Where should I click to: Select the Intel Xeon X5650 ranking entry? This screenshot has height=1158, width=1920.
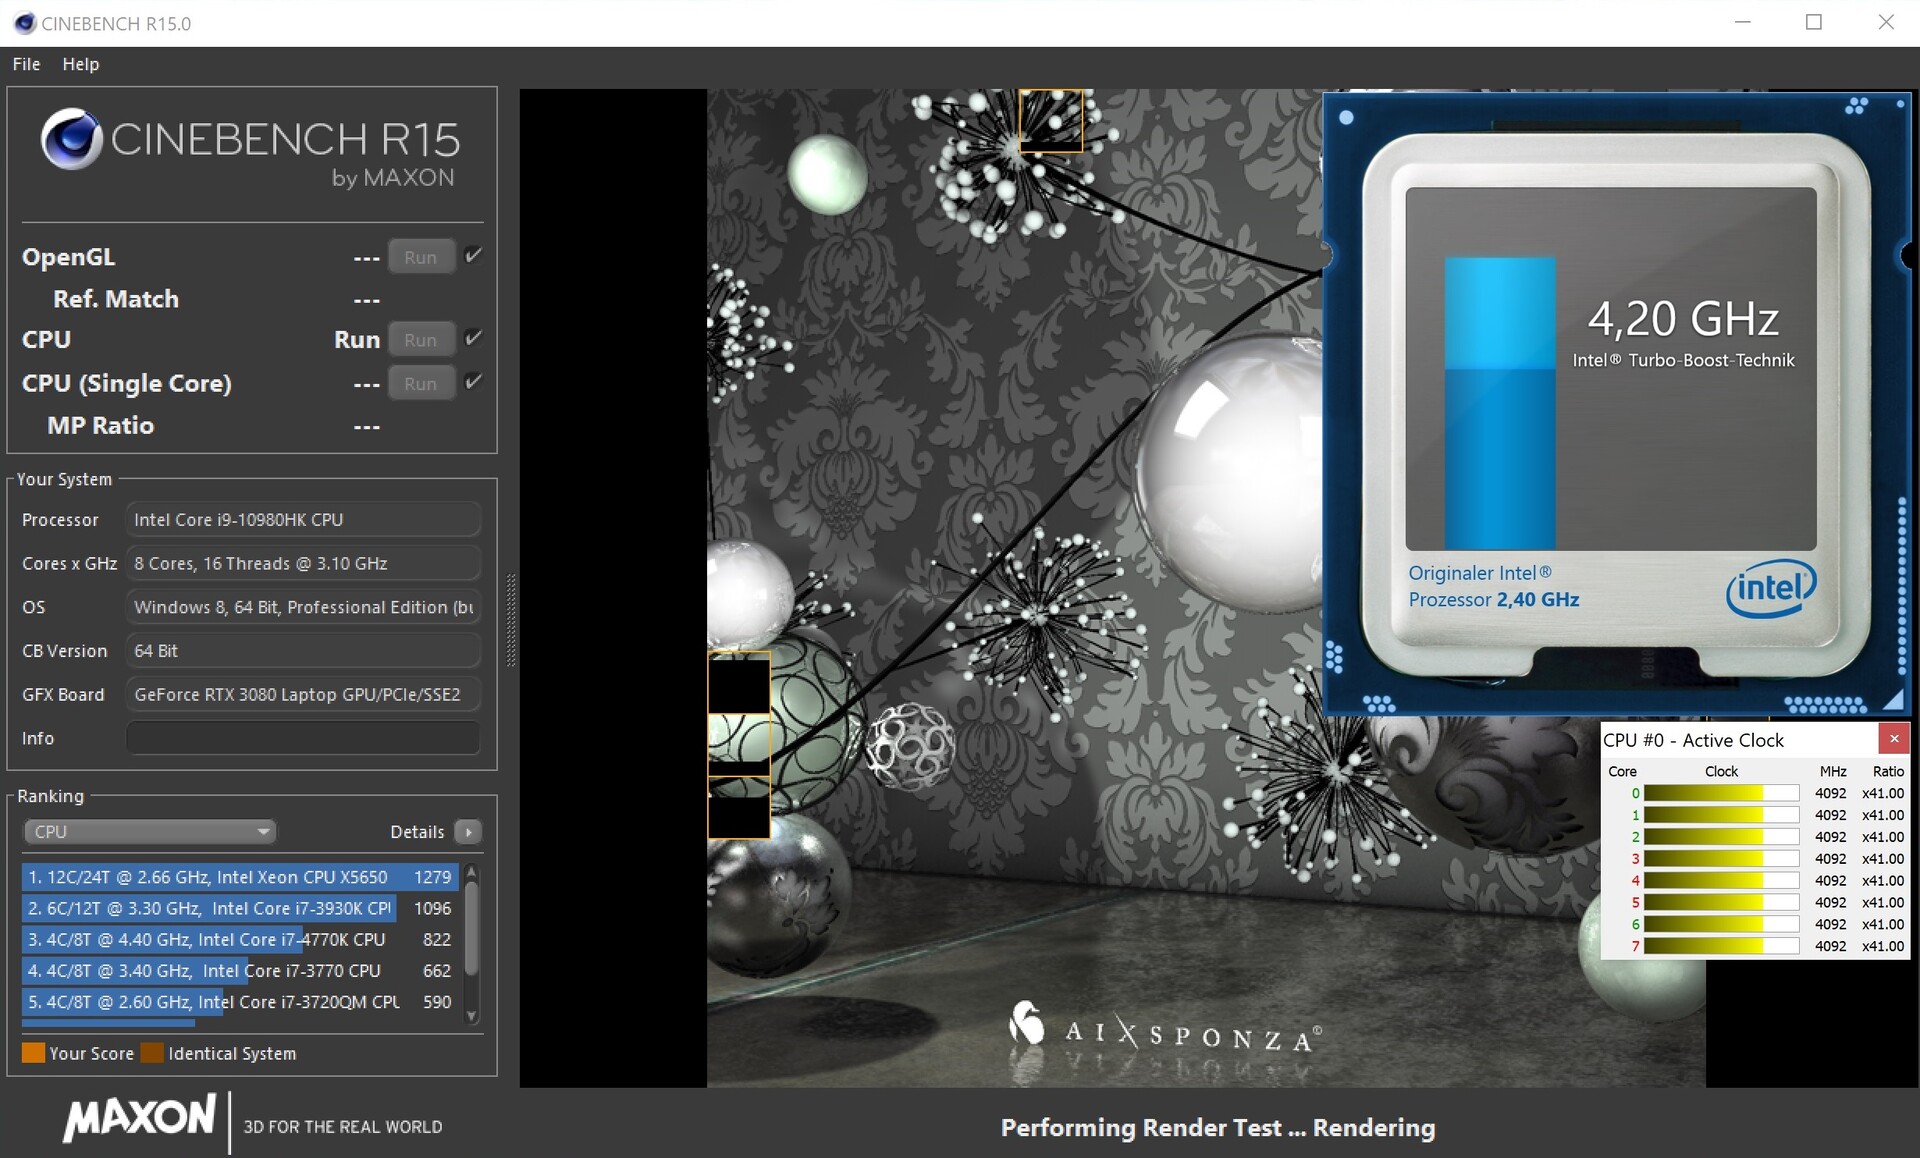pos(239,877)
